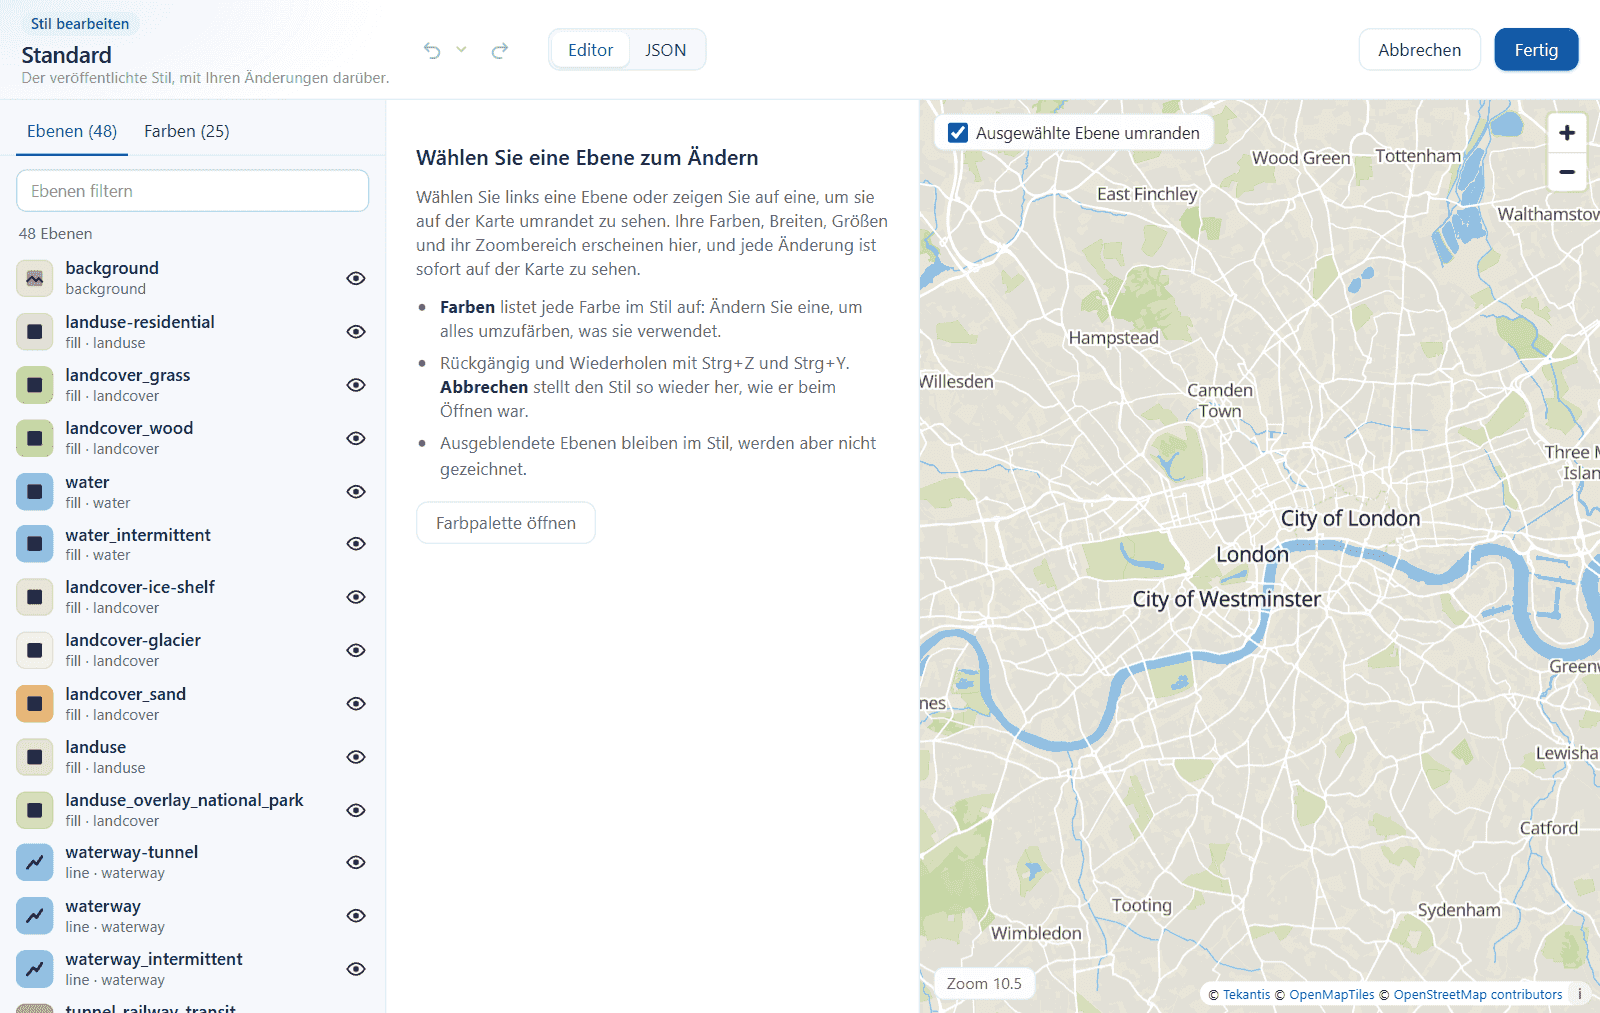Click the Fertig button
Image resolution: width=1600 pixels, height=1013 pixels.
1536,50
